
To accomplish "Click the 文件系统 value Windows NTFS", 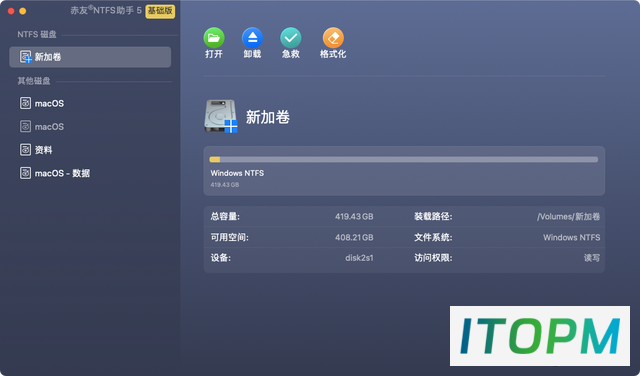I will pyautogui.click(x=571, y=237).
